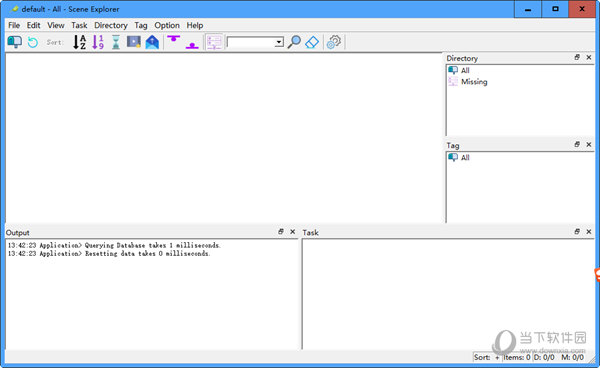This screenshot has height=368, width=600.
Task: Click the 'Querying Database' output log line
Action: (x=114, y=245)
